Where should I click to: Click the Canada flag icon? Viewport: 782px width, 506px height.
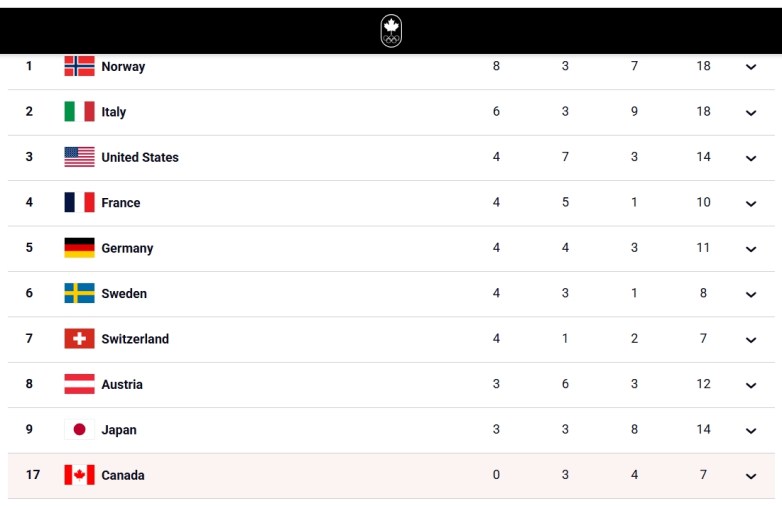(x=79, y=475)
